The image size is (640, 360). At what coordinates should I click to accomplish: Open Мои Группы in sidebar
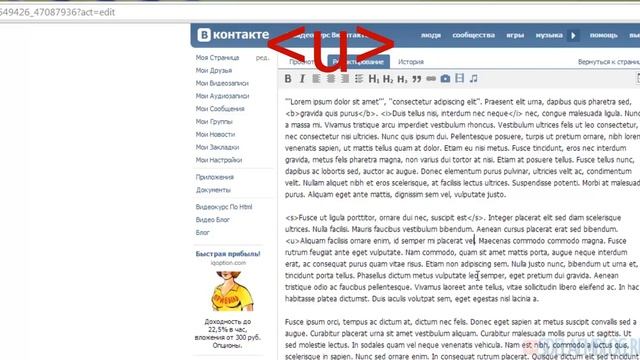coord(214,122)
